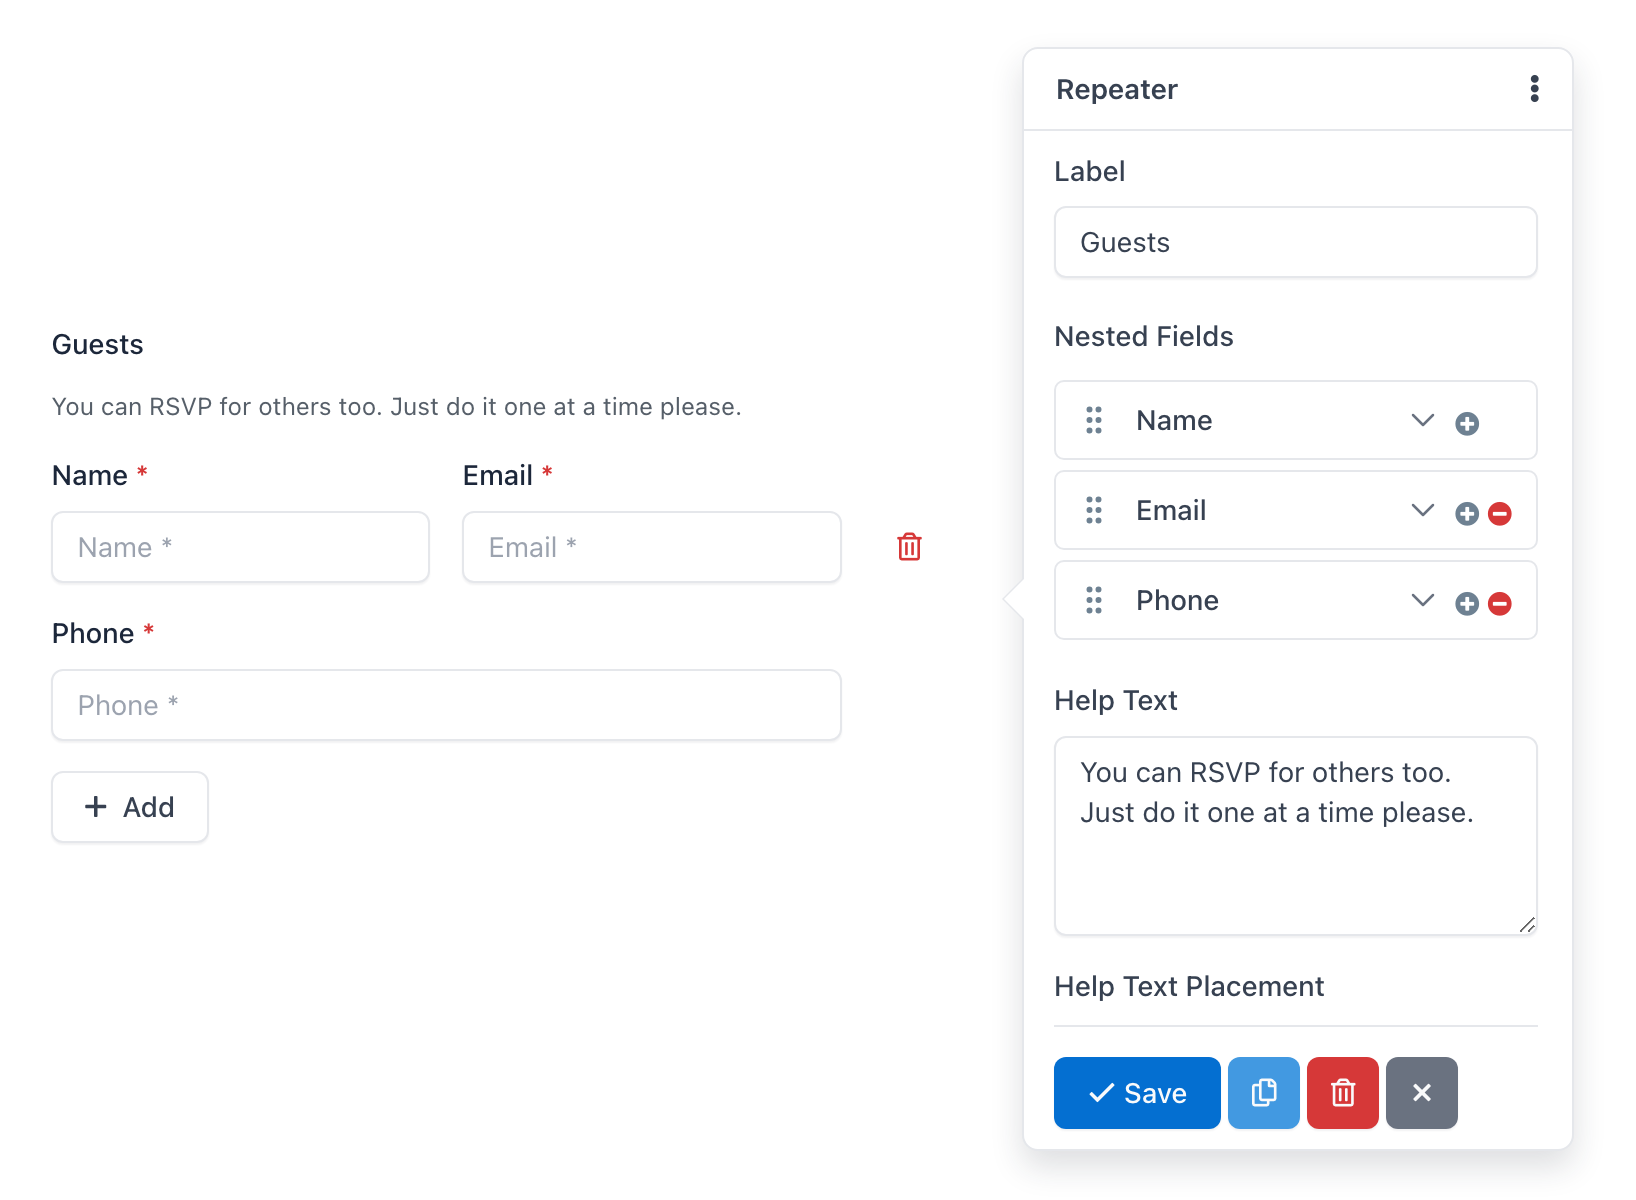
Task: Expand the Name nested field chevron
Action: click(x=1423, y=420)
